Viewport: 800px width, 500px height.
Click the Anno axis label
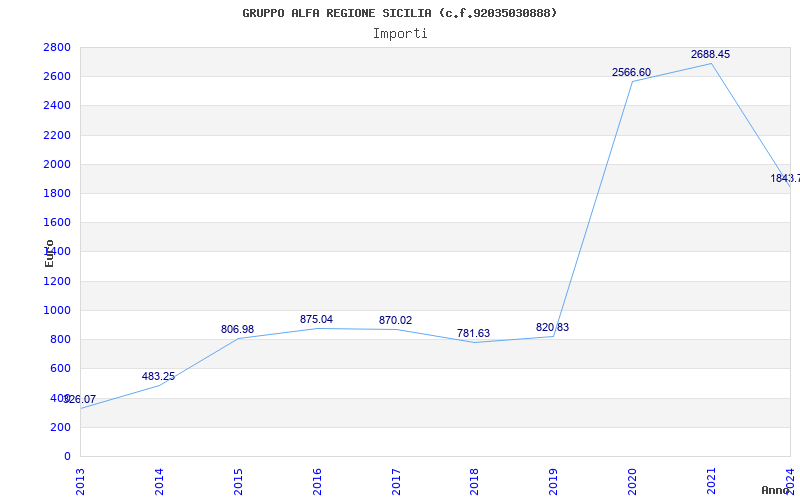pyautogui.click(x=776, y=490)
